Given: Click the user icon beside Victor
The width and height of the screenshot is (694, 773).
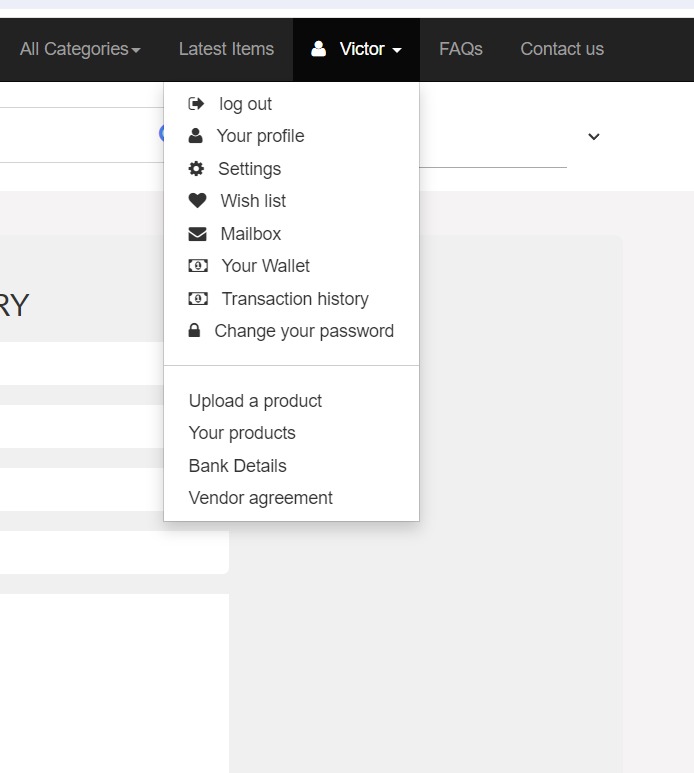Looking at the screenshot, I should (x=318, y=49).
